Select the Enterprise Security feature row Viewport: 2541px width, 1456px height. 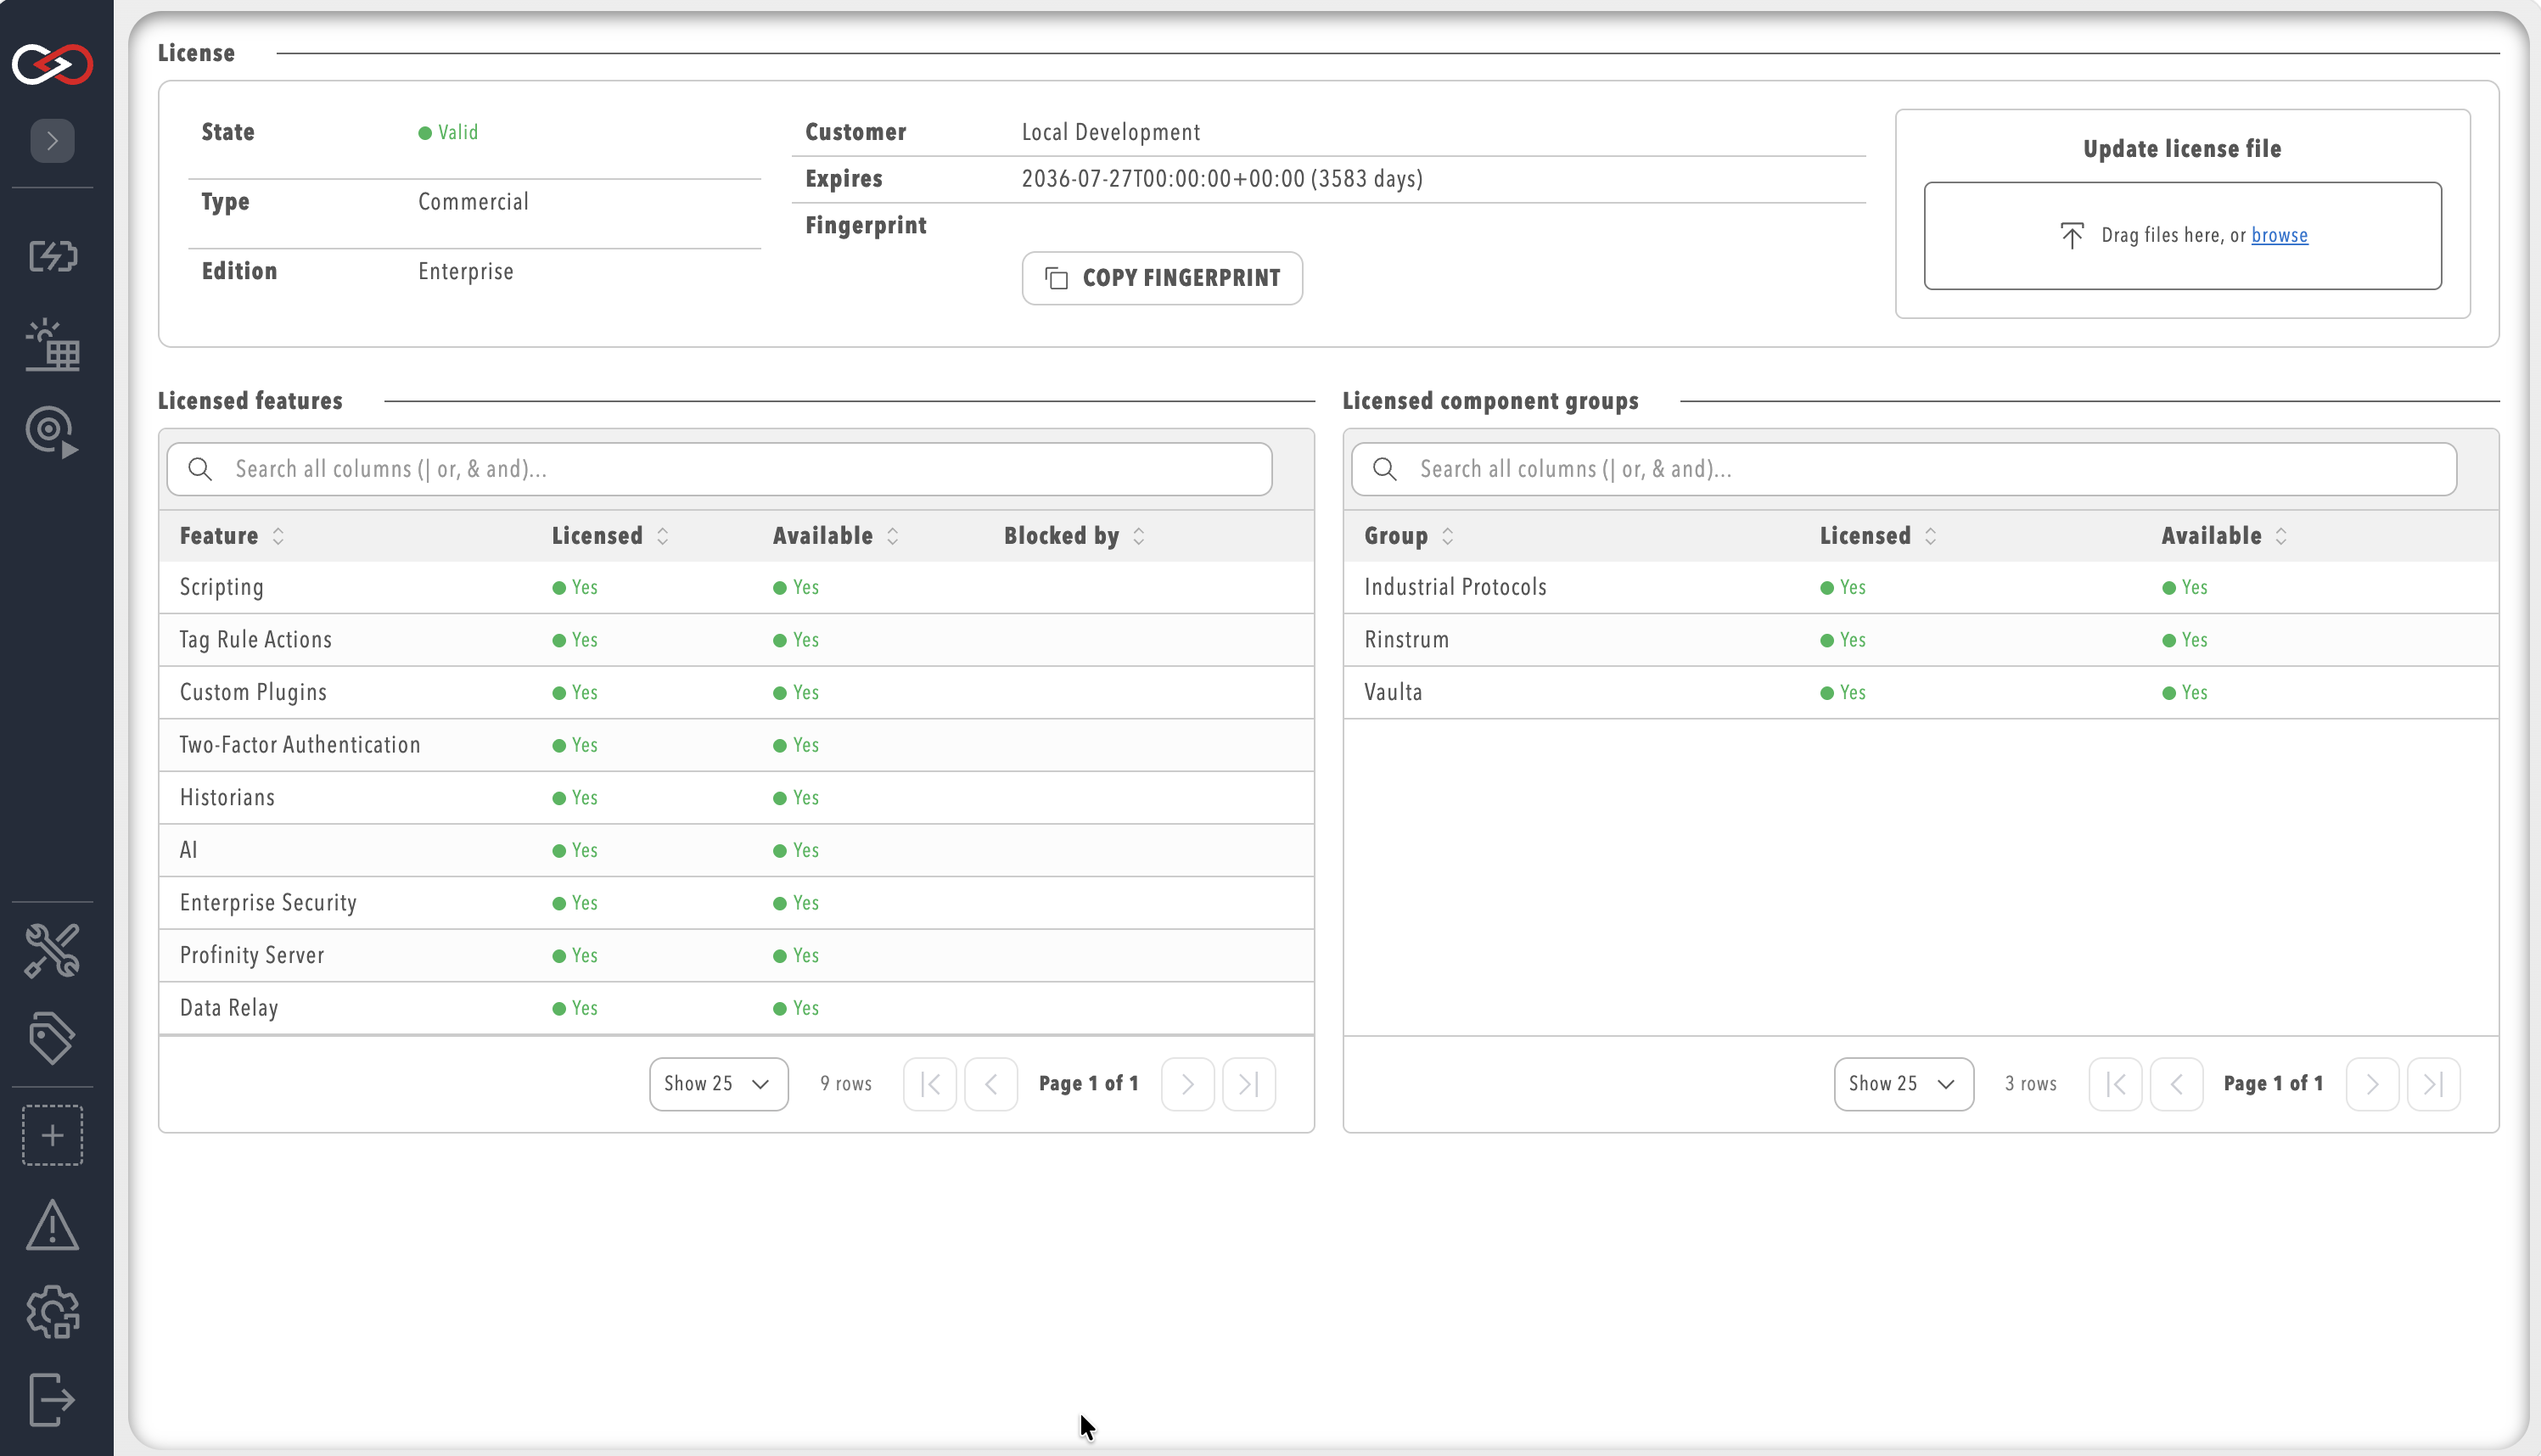point(736,903)
